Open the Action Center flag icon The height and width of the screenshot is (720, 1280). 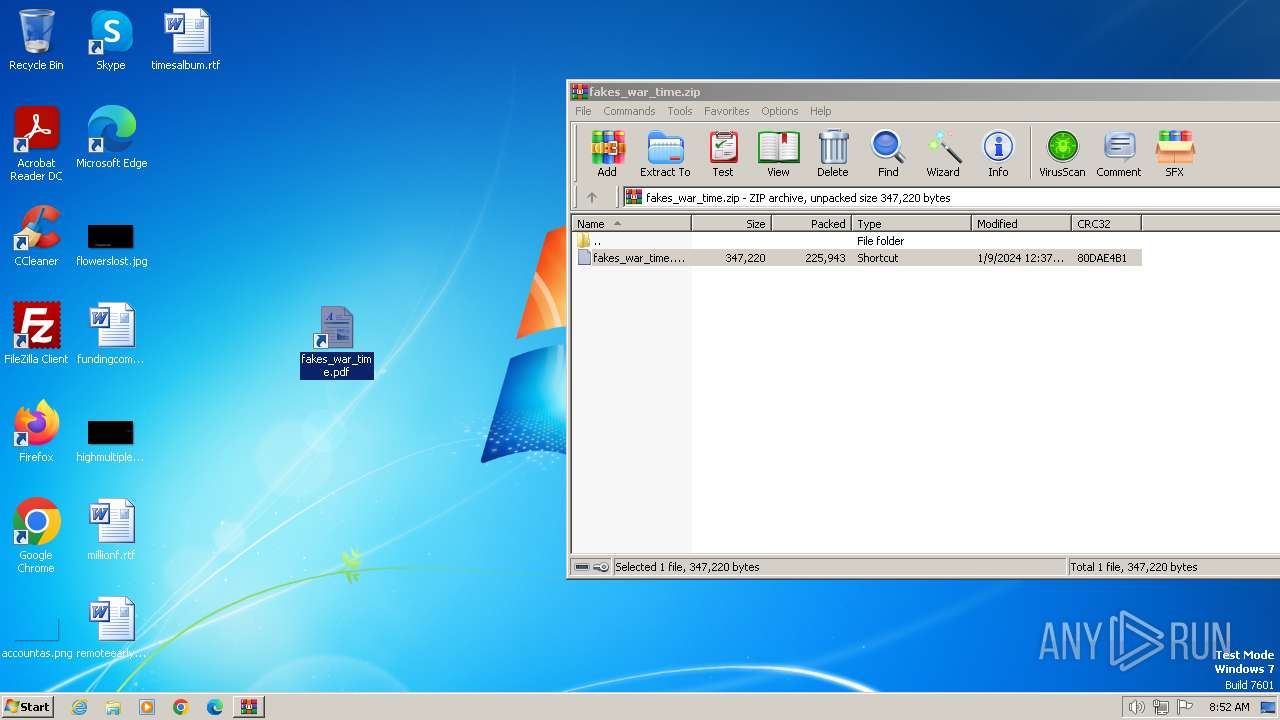point(1185,707)
